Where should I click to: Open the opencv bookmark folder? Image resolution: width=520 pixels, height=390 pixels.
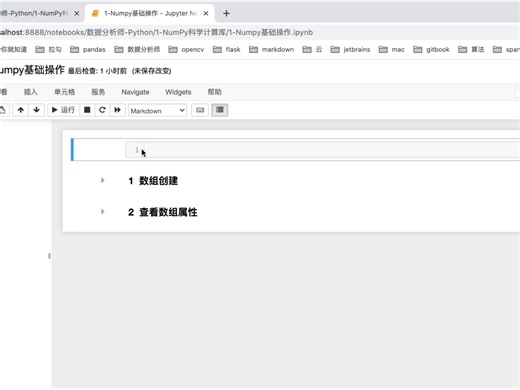186,50
